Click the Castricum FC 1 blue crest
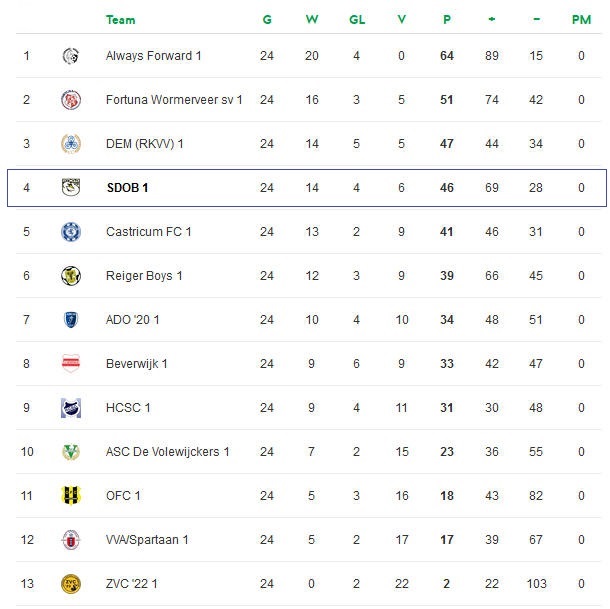This screenshot has width=610, height=609. (x=70, y=232)
